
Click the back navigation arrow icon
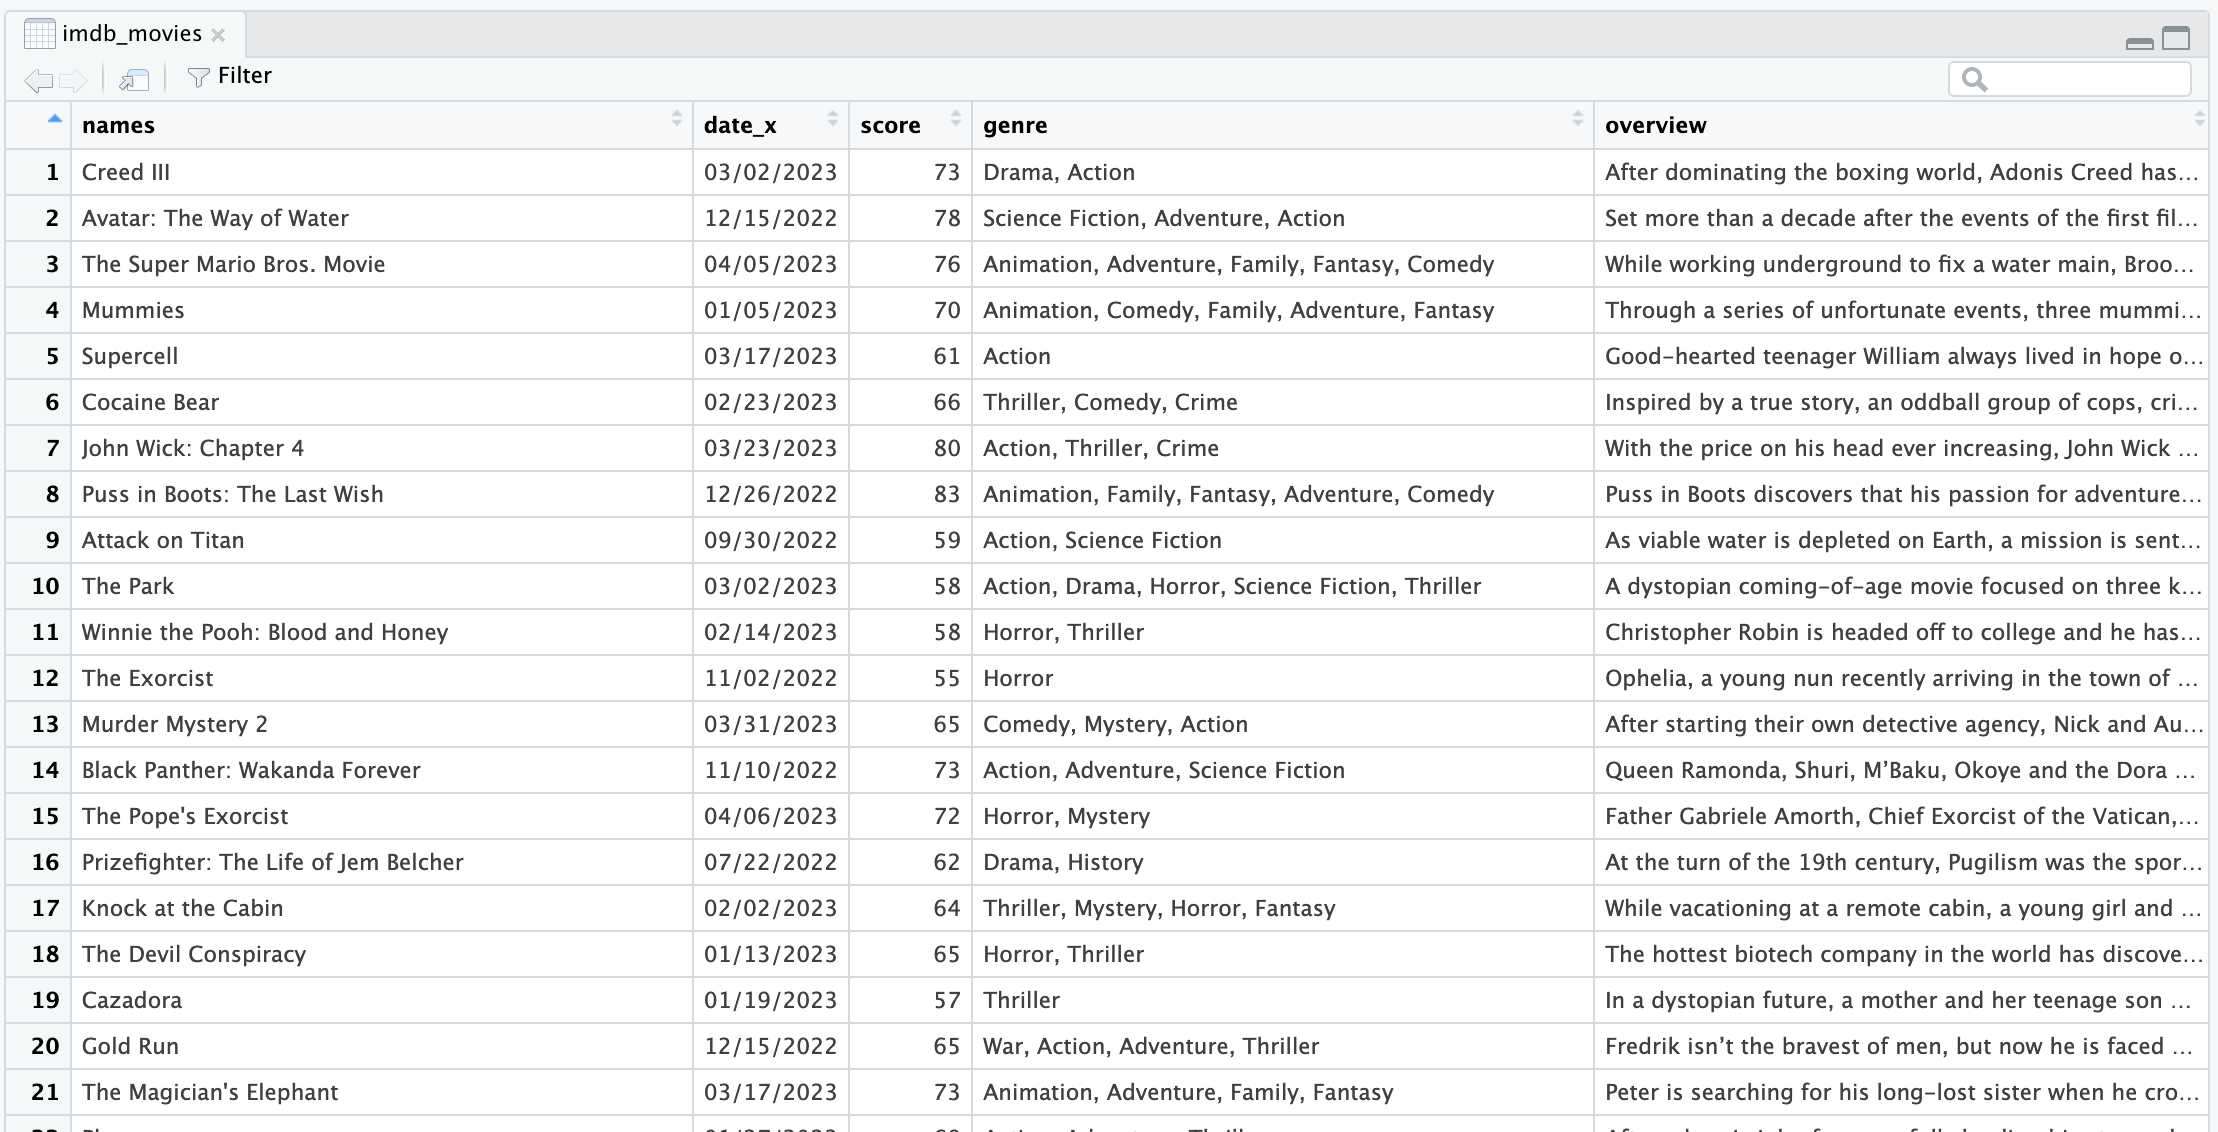(38, 80)
